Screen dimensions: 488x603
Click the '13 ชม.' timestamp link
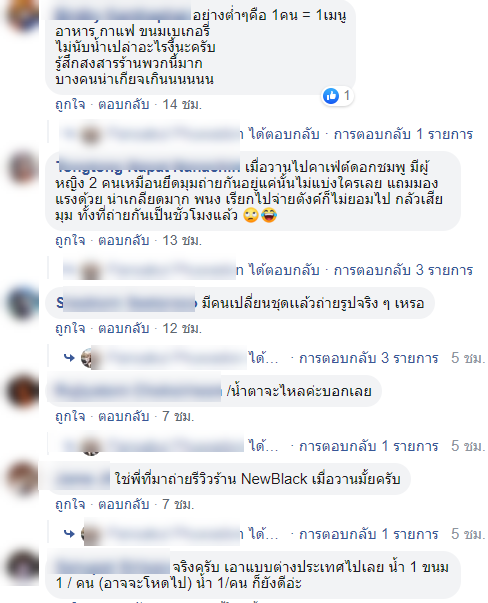[x=182, y=240]
